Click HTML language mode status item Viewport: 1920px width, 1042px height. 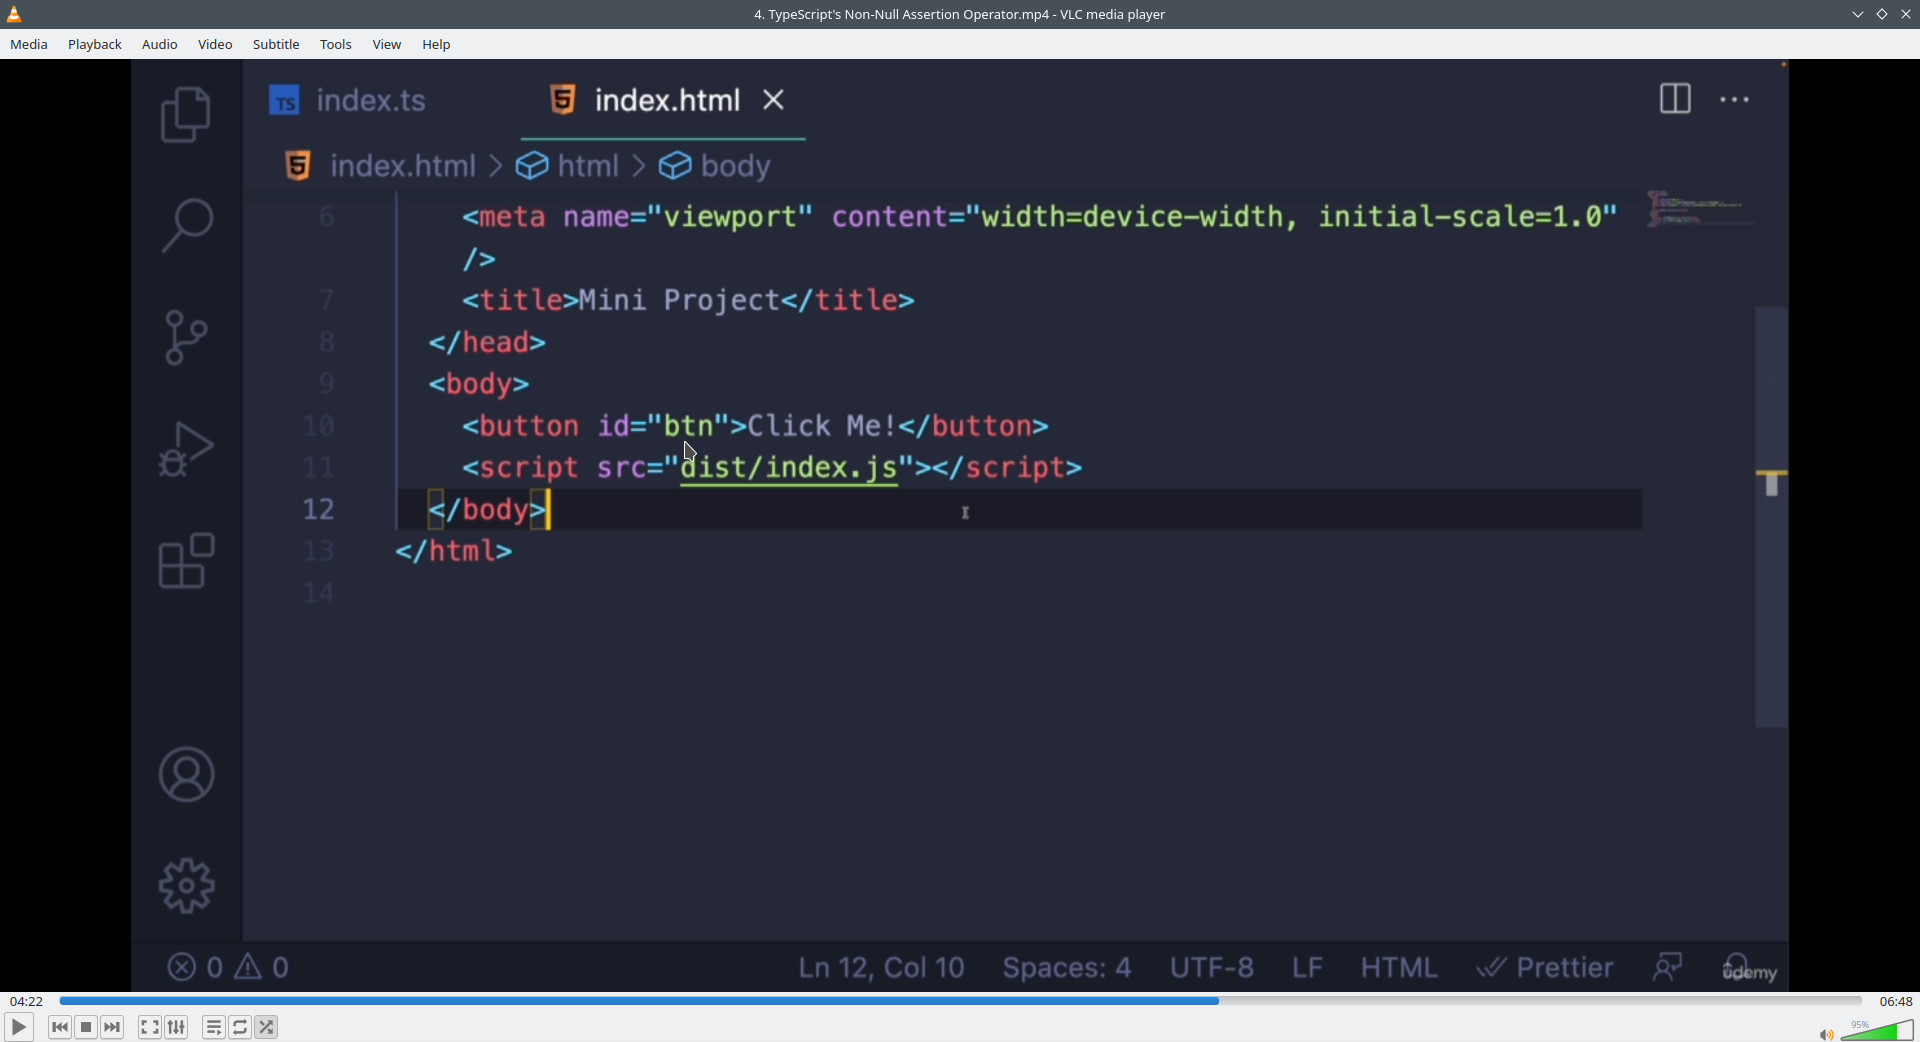coord(1399,968)
